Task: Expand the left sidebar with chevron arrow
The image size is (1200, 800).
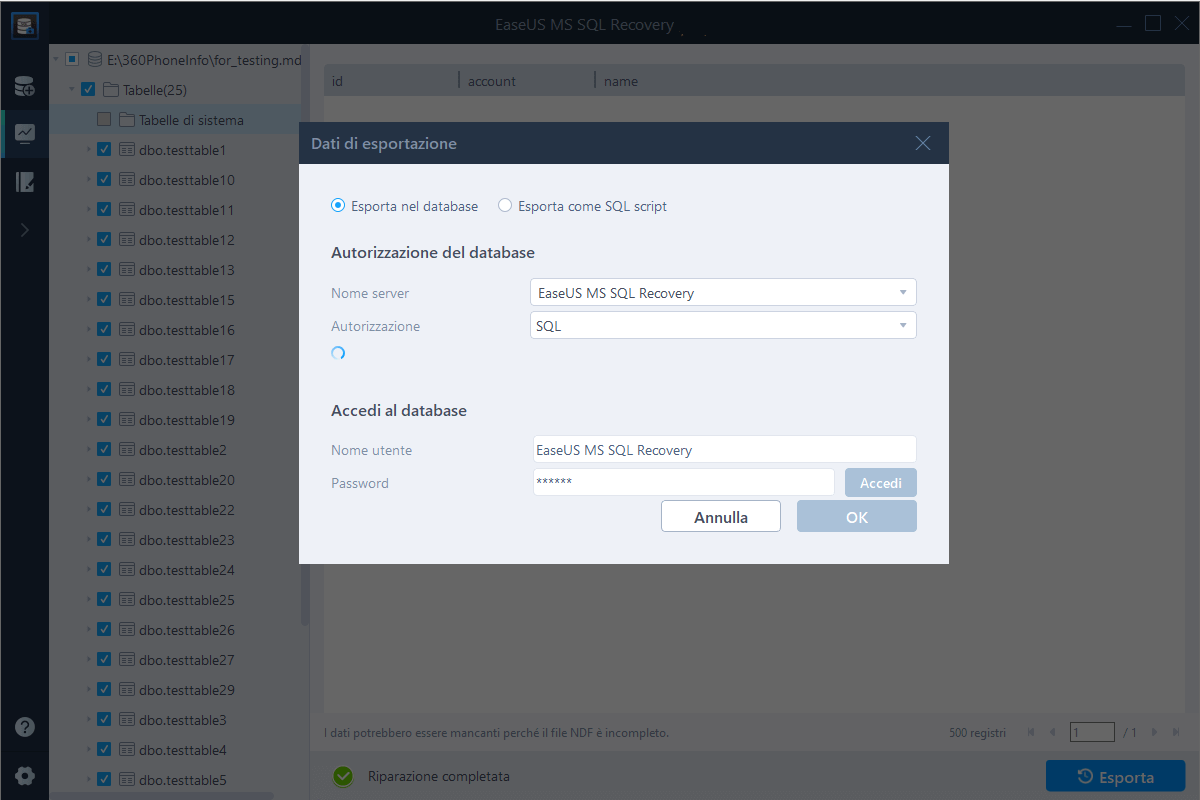Action: (25, 230)
